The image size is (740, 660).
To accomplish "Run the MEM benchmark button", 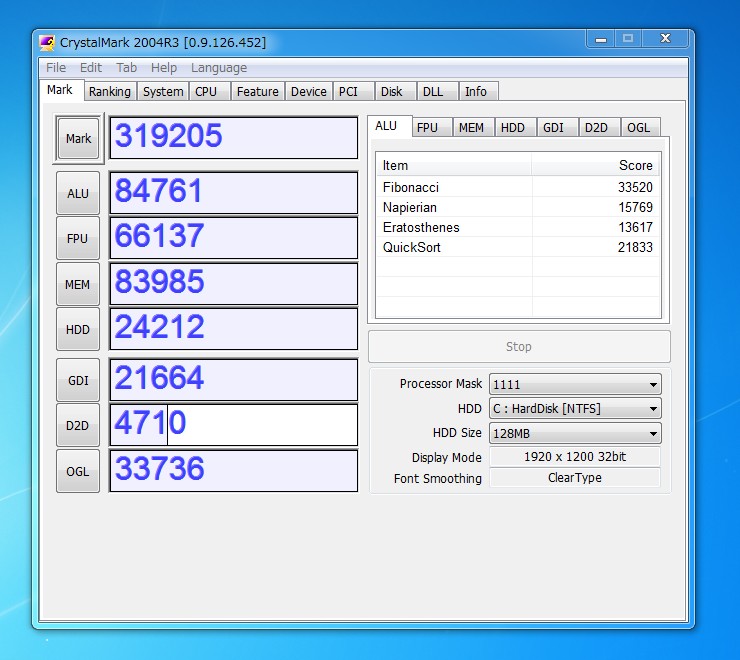I will [x=78, y=284].
